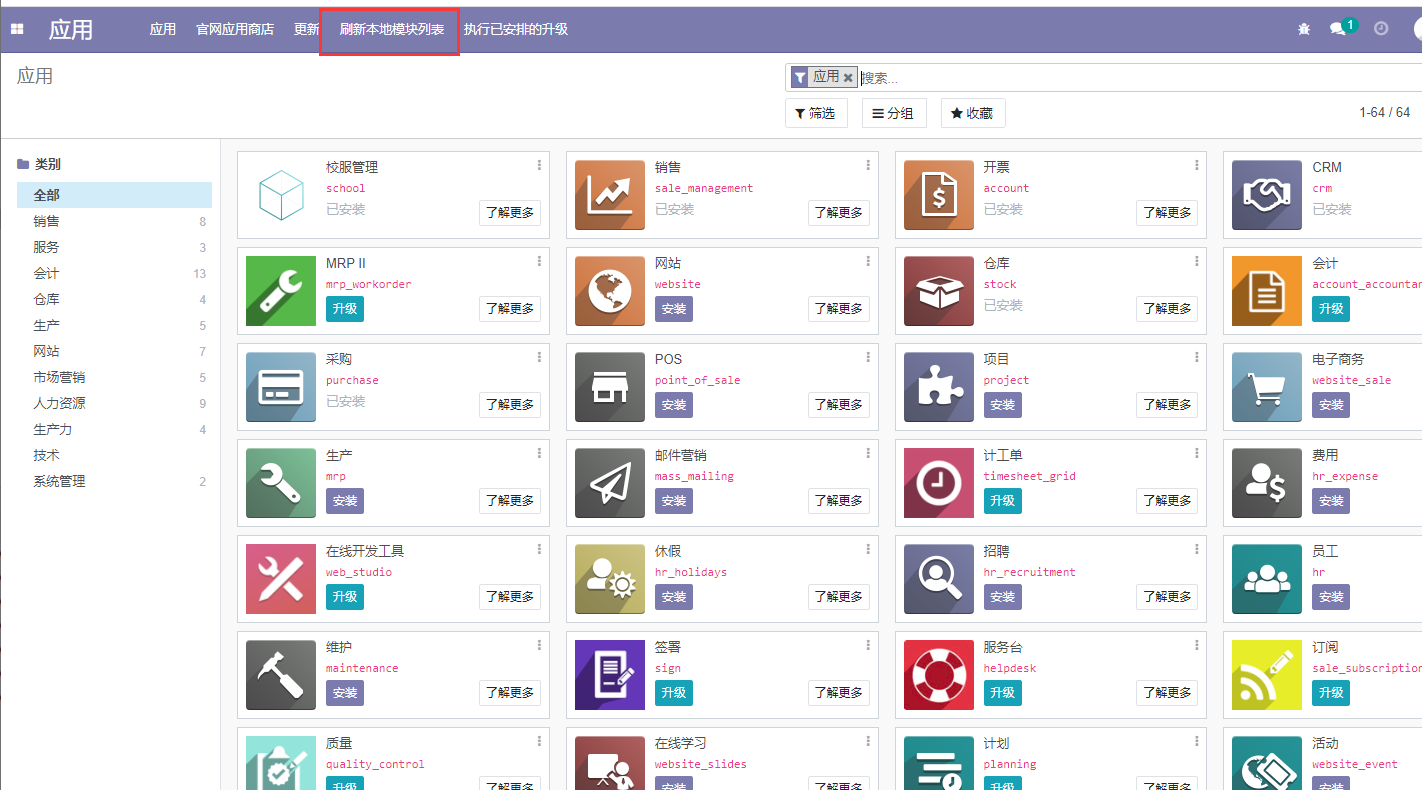Click the 开票 invoice app icon
This screenshot has height=790, width=1422.
click(x=938, y=195)
